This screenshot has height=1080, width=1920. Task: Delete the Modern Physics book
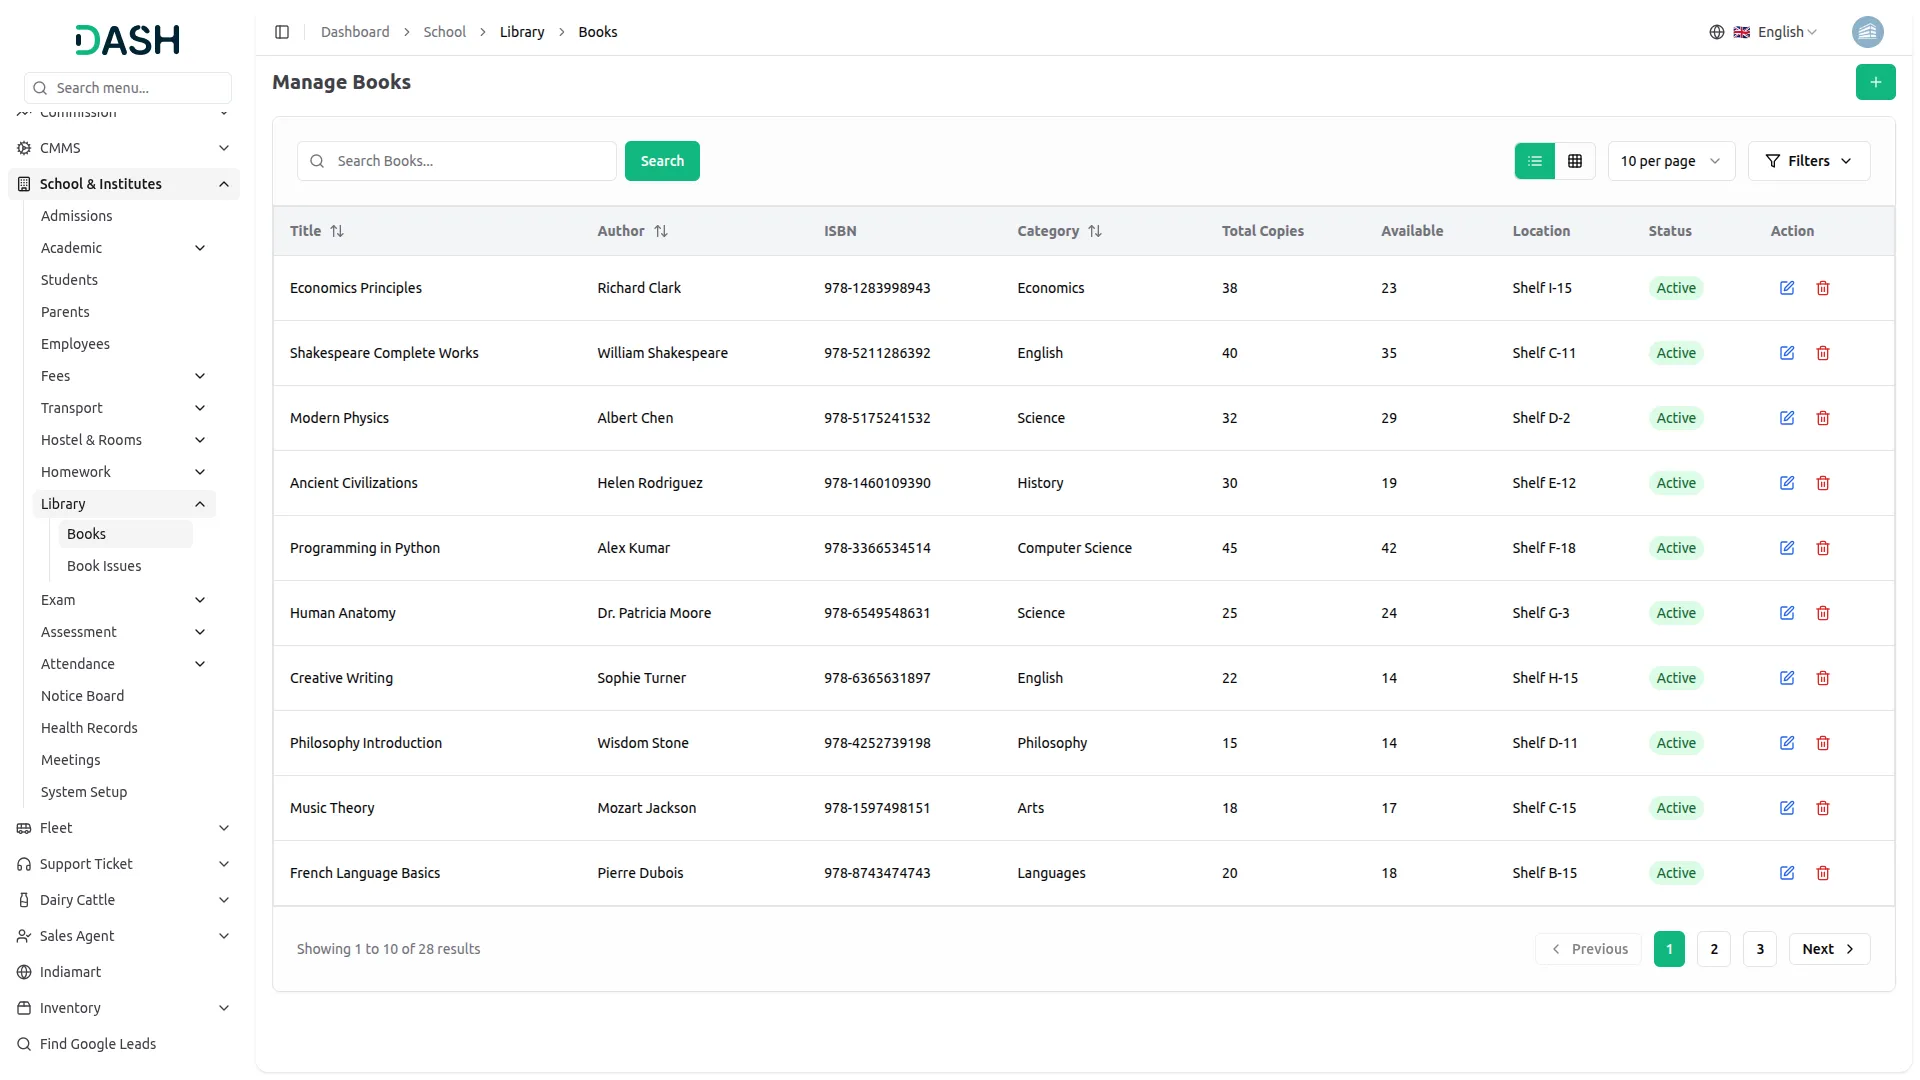pos(1823,418)
